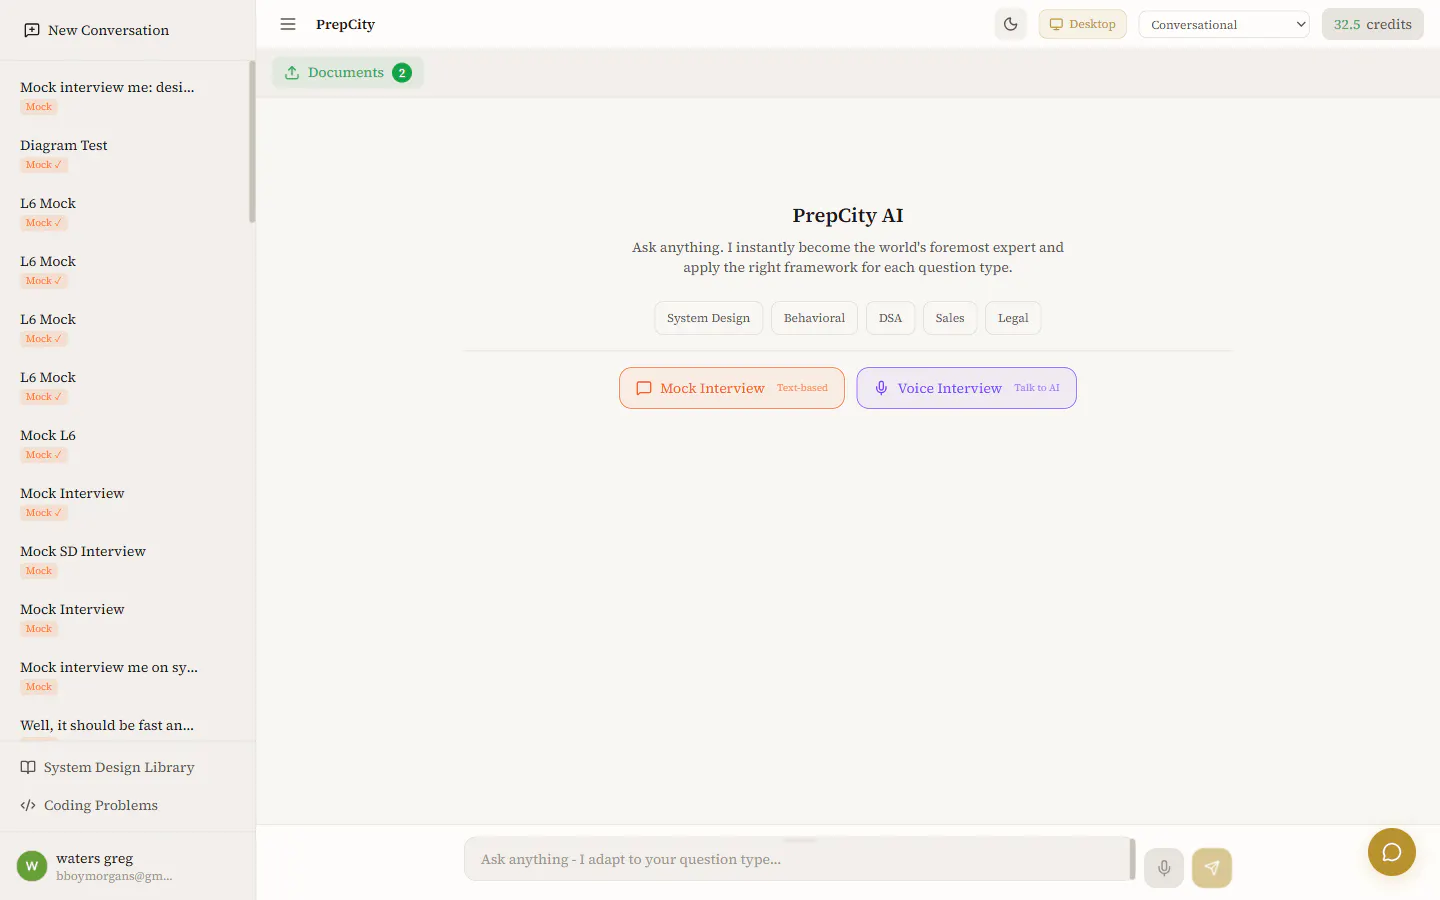Open conversation 'Mock interview me on sy...'
1440x900 pixels.
tap(125, 676)
